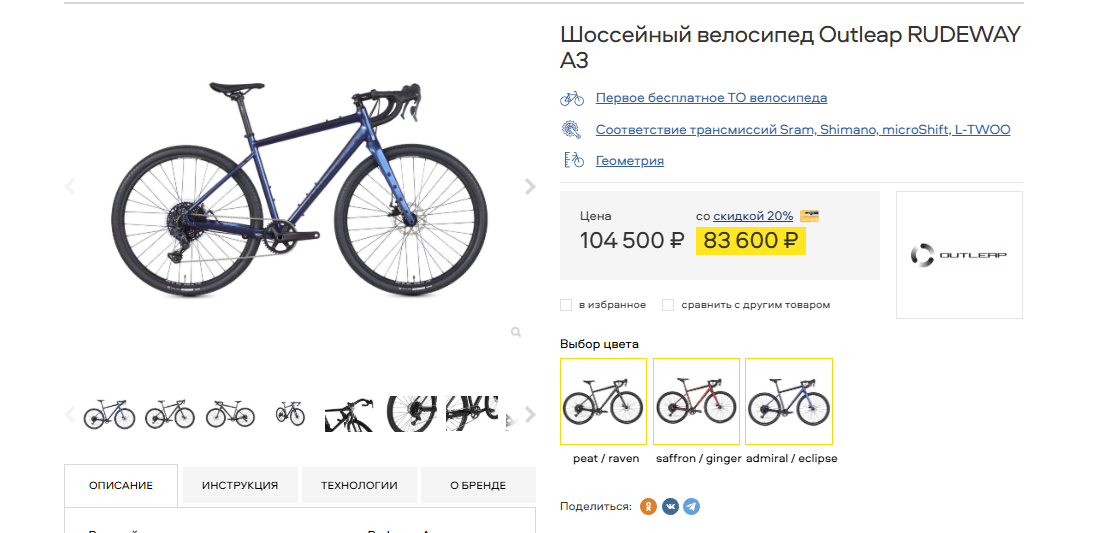This screenshot has width=1102, height=533.
Task: Open the ТЕХНОЛОГИИ tab
Action: (x=359, y=485)
